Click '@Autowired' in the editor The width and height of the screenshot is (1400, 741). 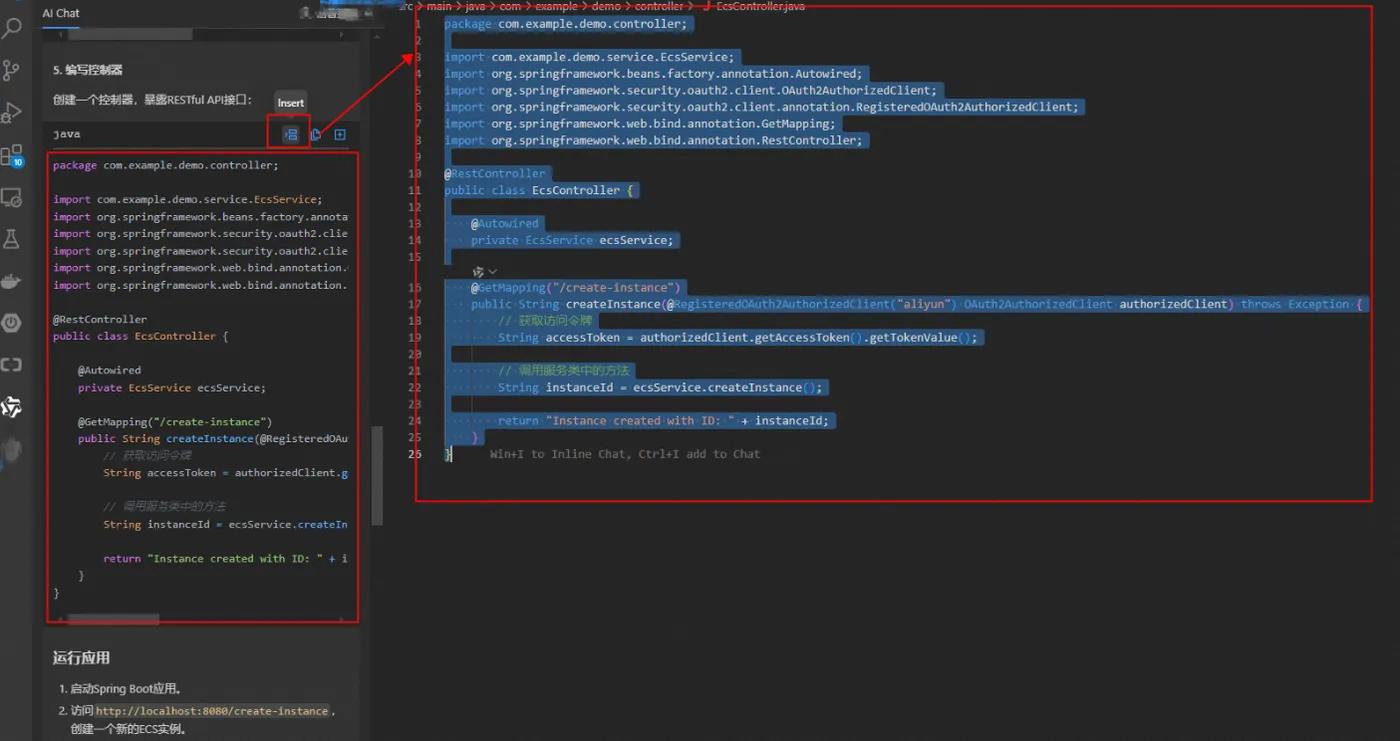tap(505, 224)
